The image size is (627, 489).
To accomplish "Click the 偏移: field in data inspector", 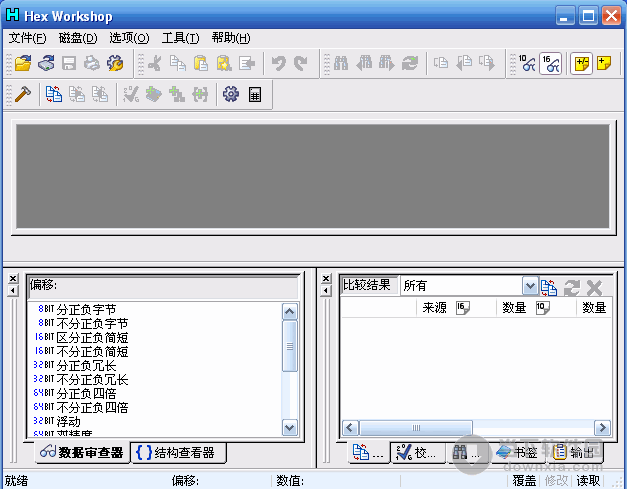I will click(163, 286).
